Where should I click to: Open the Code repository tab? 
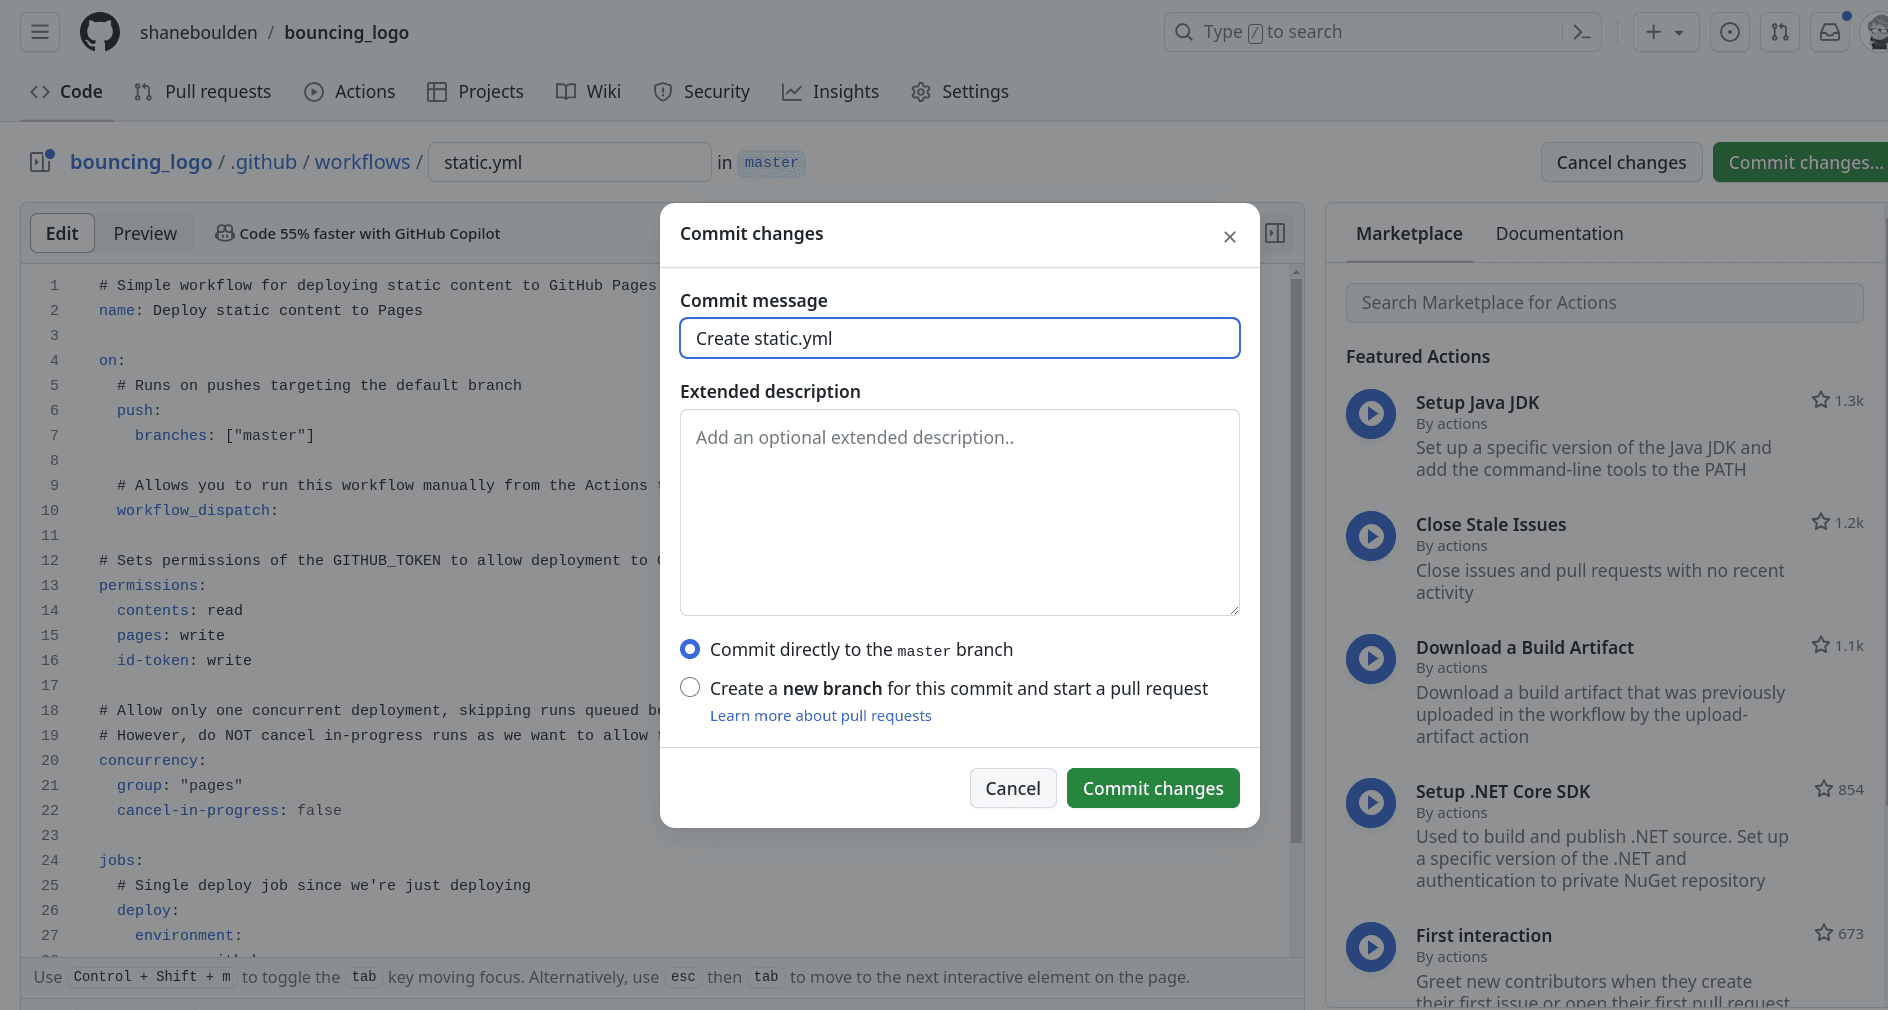pos(67,92)
